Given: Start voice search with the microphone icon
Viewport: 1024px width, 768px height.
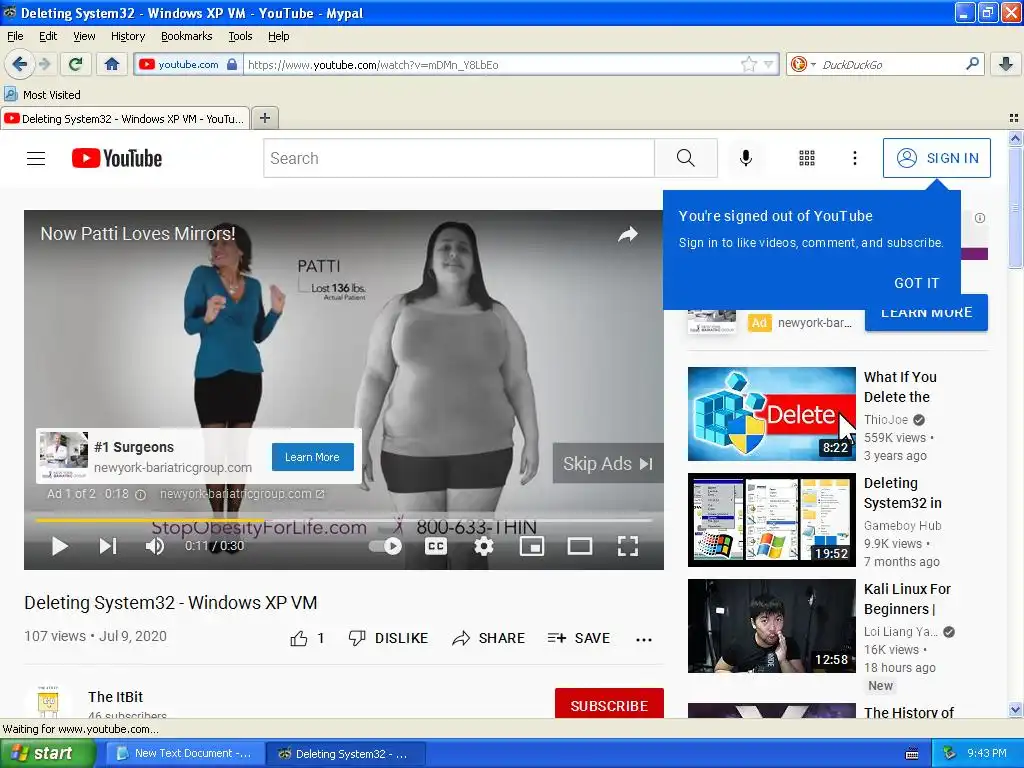Looking at the screenshot, I should click(x=746, y=158).
